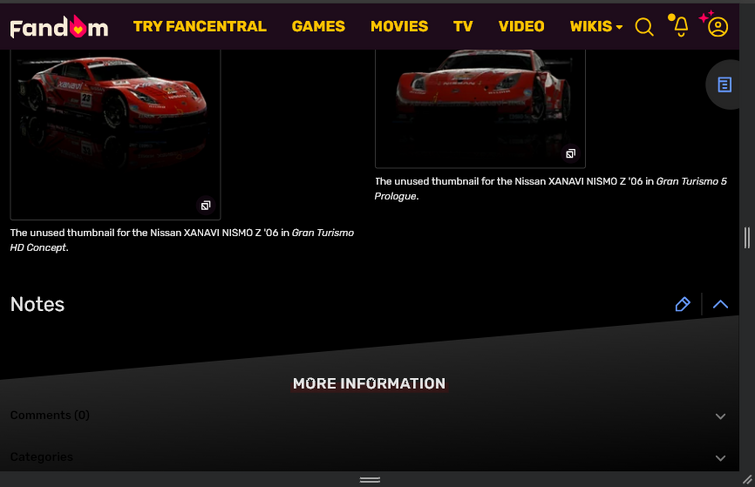Viewport: 755px width, 487px height.
Task: Enlarge the Gran Turismo 5 Prologue thumbnail
Action: [x=571, y=154]
